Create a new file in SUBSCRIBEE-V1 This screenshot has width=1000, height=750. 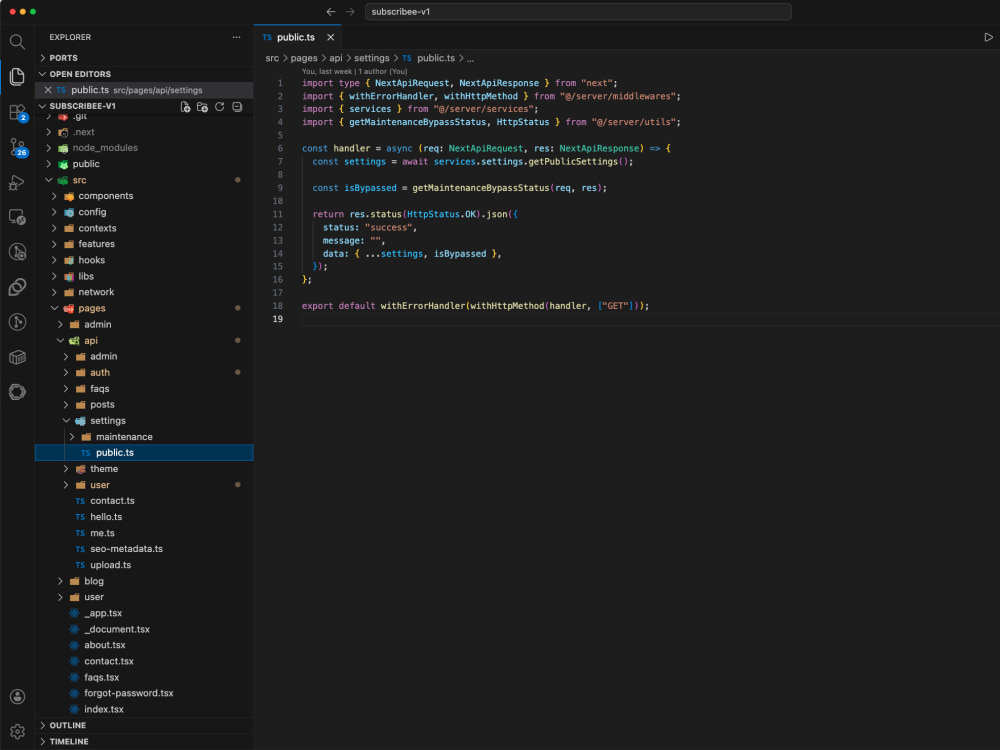click(x=185, y=107)
